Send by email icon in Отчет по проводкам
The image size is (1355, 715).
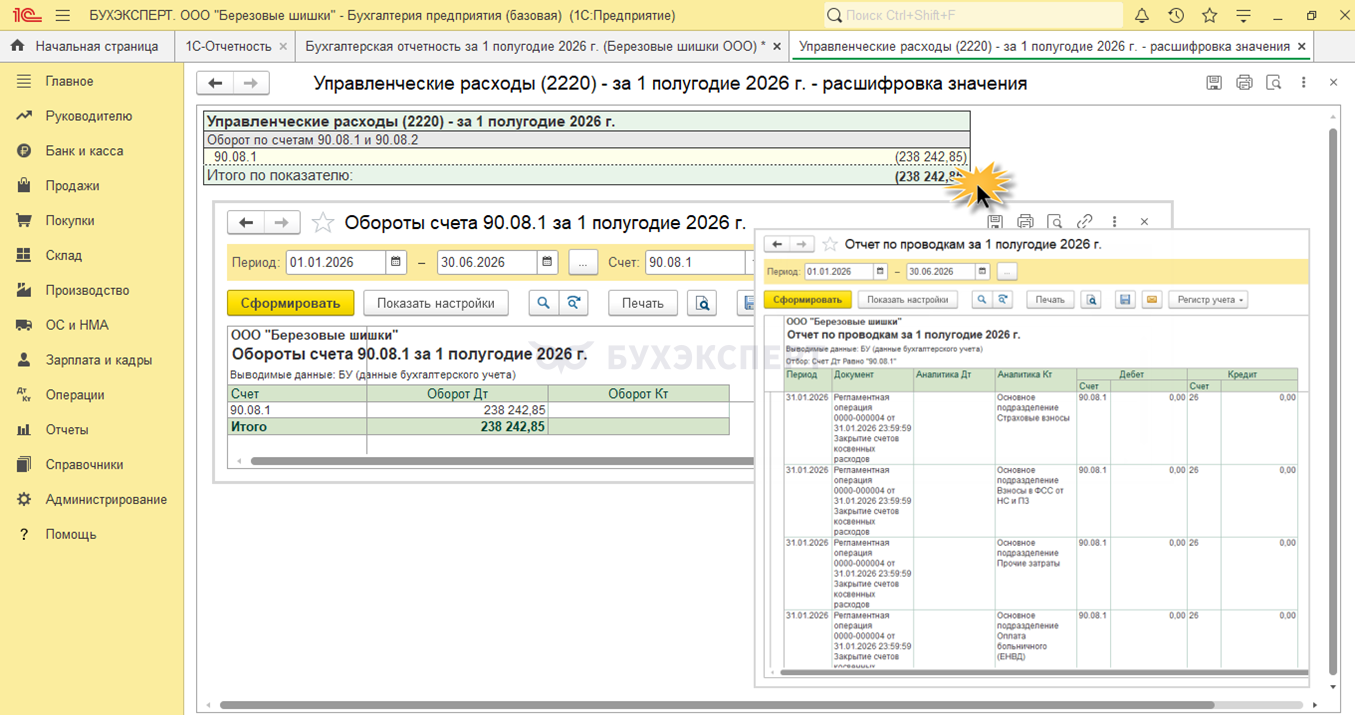click(1151, 299)
